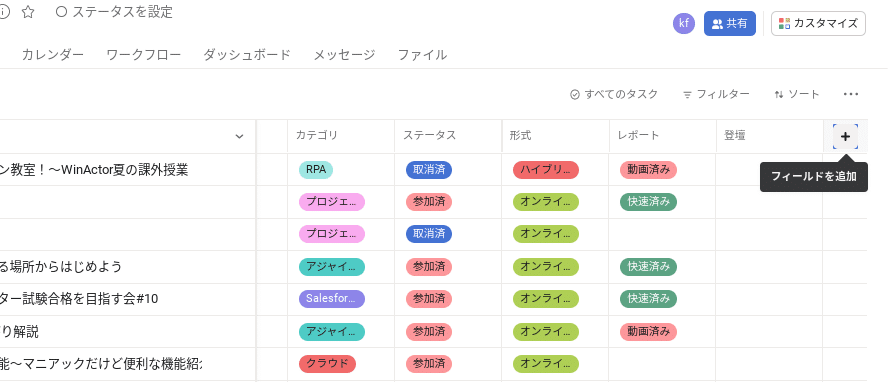Open task マニアックだけど便利な機能紹
Screen dimensions: 888x382
coord(101,363)
